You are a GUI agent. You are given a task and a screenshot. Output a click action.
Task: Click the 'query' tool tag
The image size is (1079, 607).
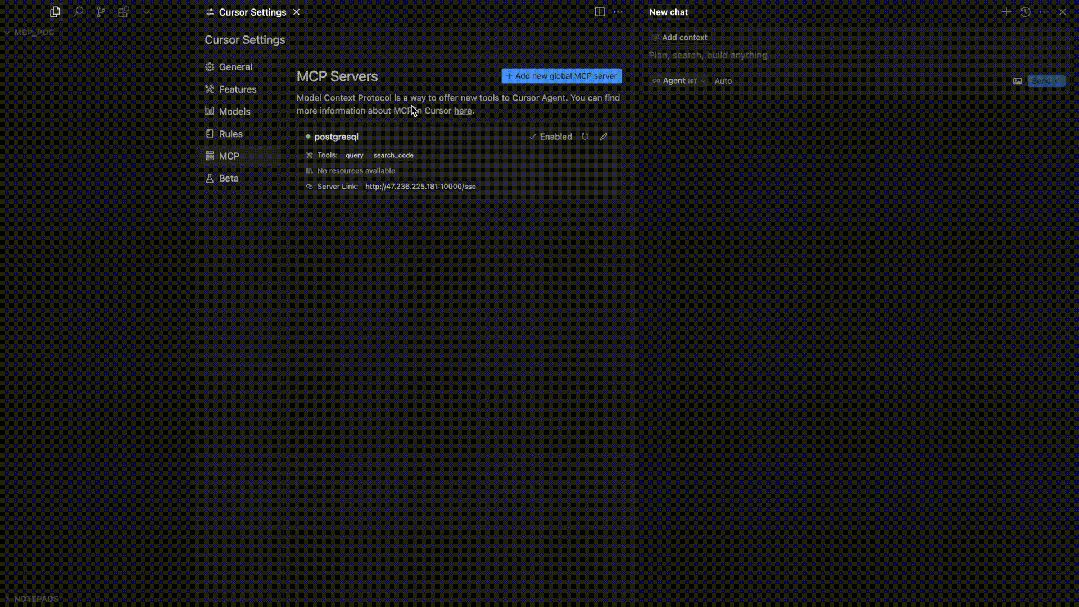[354, 156]
